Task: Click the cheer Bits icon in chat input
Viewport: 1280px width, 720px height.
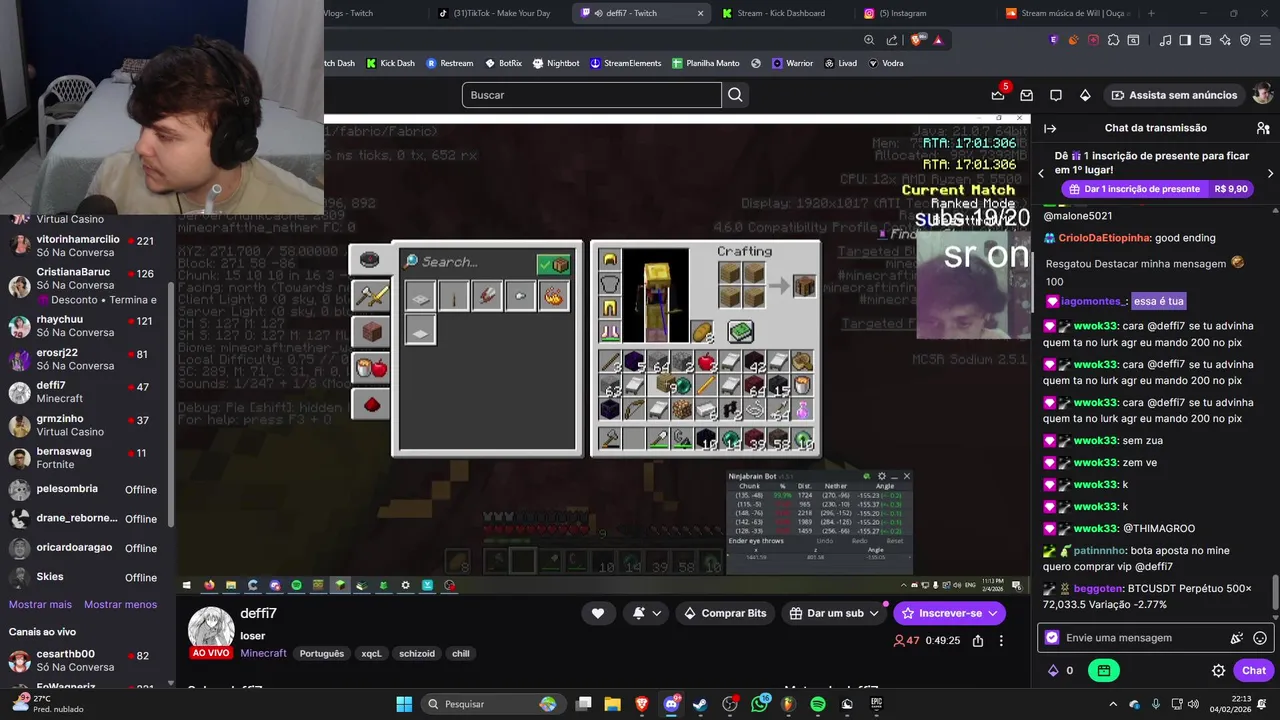Action: click(1237, 638)
